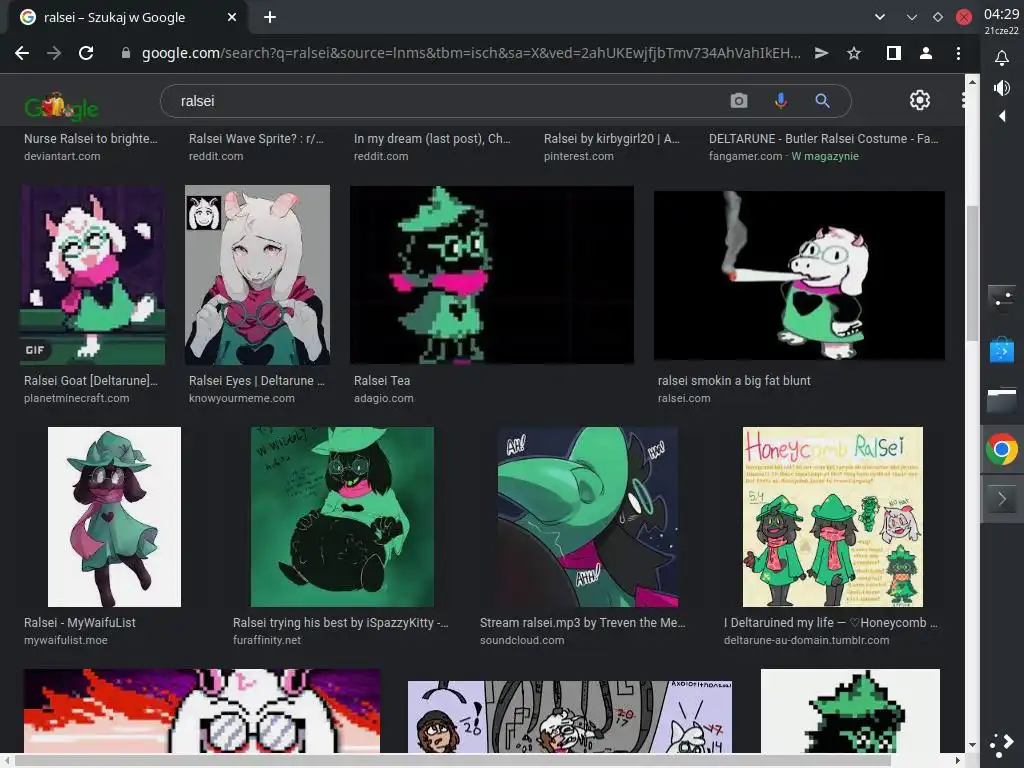Open Ralsei by kirbygirl20 pinterest link

[x=612, y=138]
